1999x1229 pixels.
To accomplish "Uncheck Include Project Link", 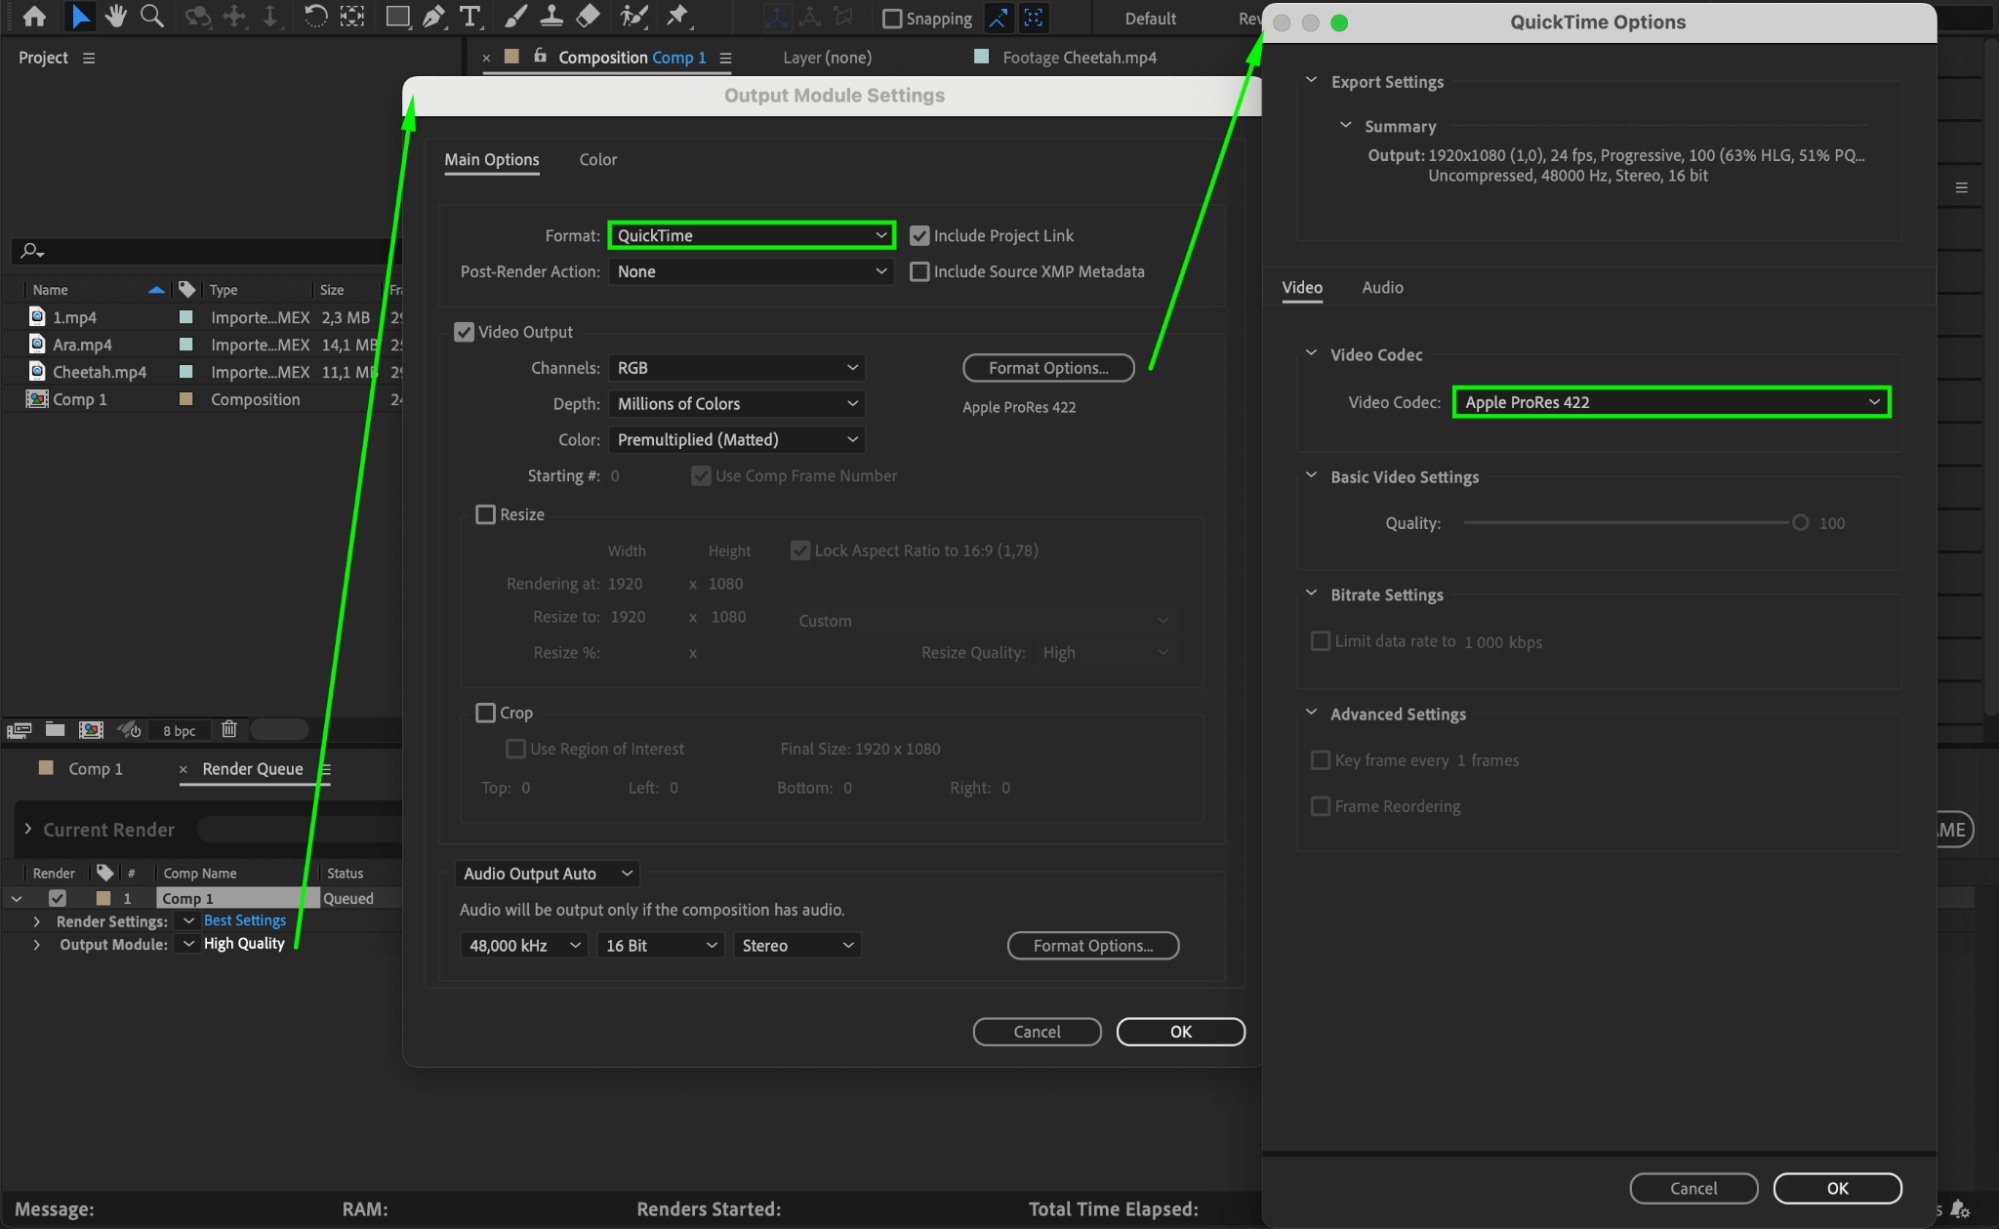I will click(919, 236).
